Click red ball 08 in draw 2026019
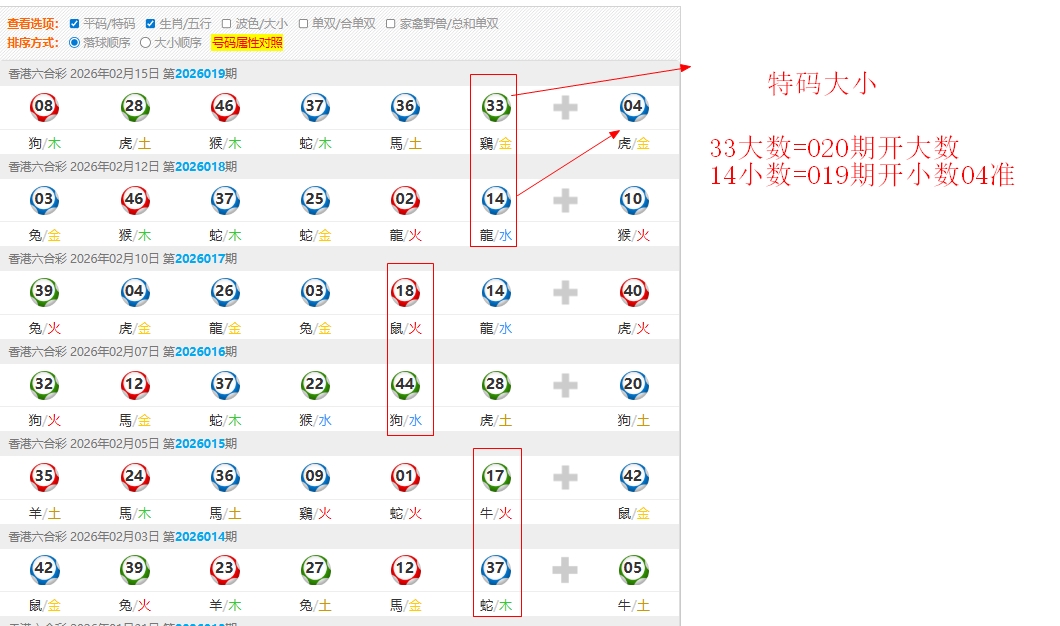Screen dimensions: 1060x626 coord(44,106)
